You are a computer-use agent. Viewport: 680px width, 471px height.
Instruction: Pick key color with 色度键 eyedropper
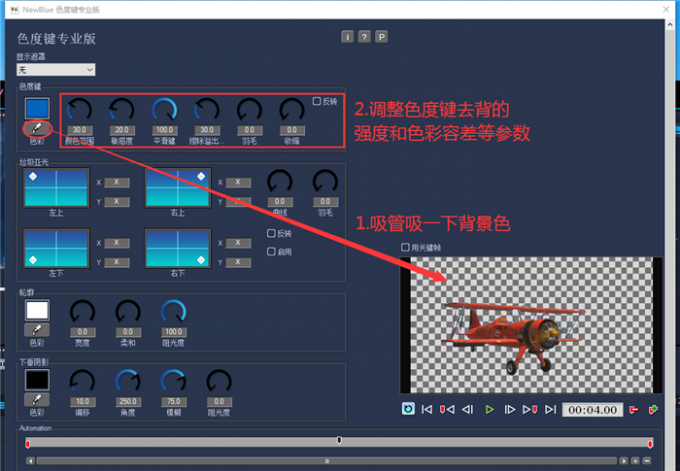[x=37, y=128]
